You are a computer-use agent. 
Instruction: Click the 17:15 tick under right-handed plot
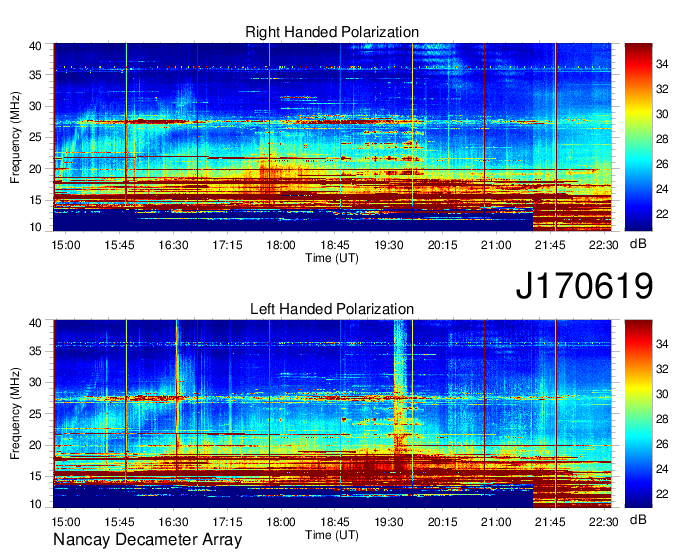227,245
